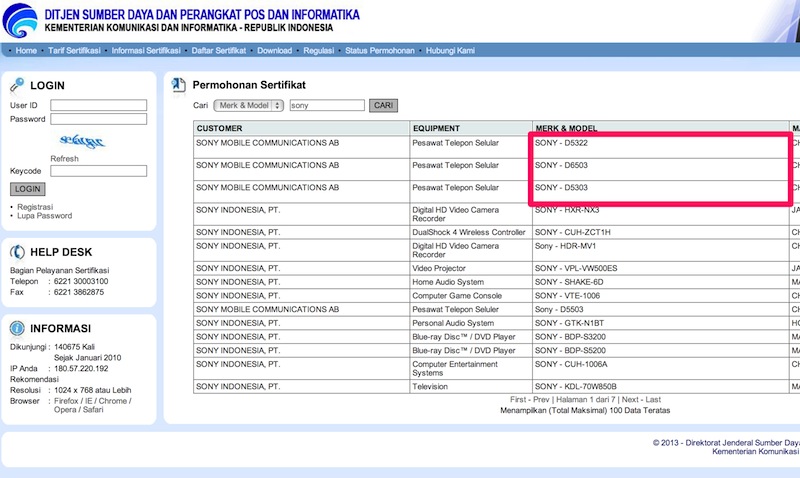Open the Registrasi link
The image size is (800, 478).
click(35, 207)
